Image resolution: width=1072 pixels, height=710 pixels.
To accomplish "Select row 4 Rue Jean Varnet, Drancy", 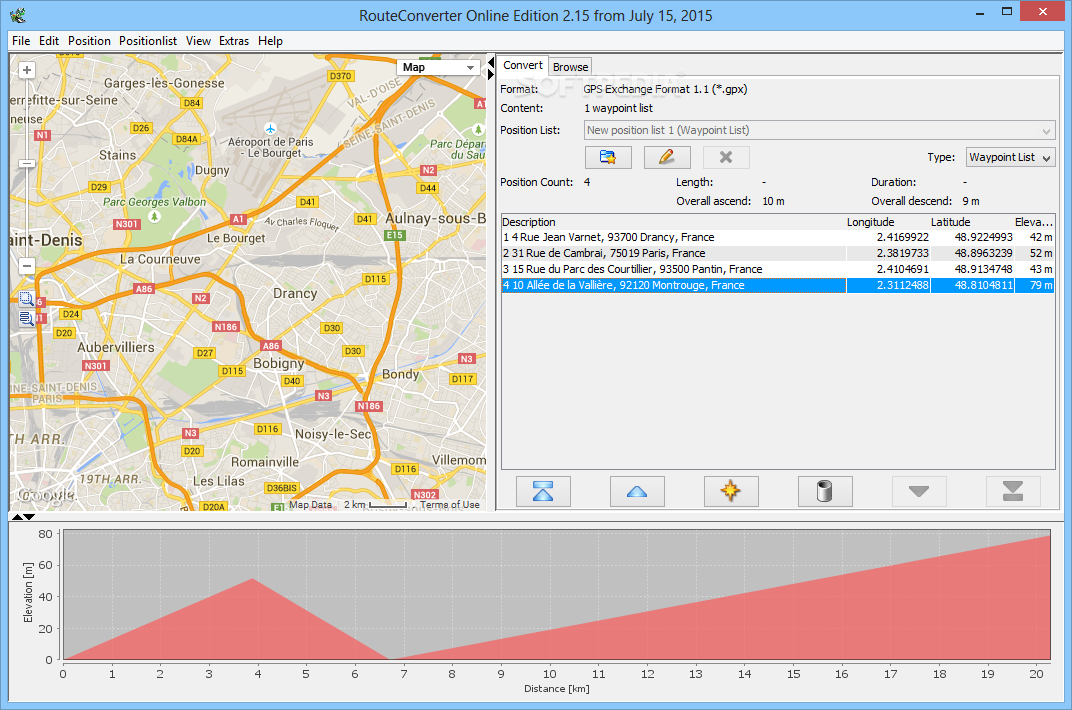I will click(777, 237).
